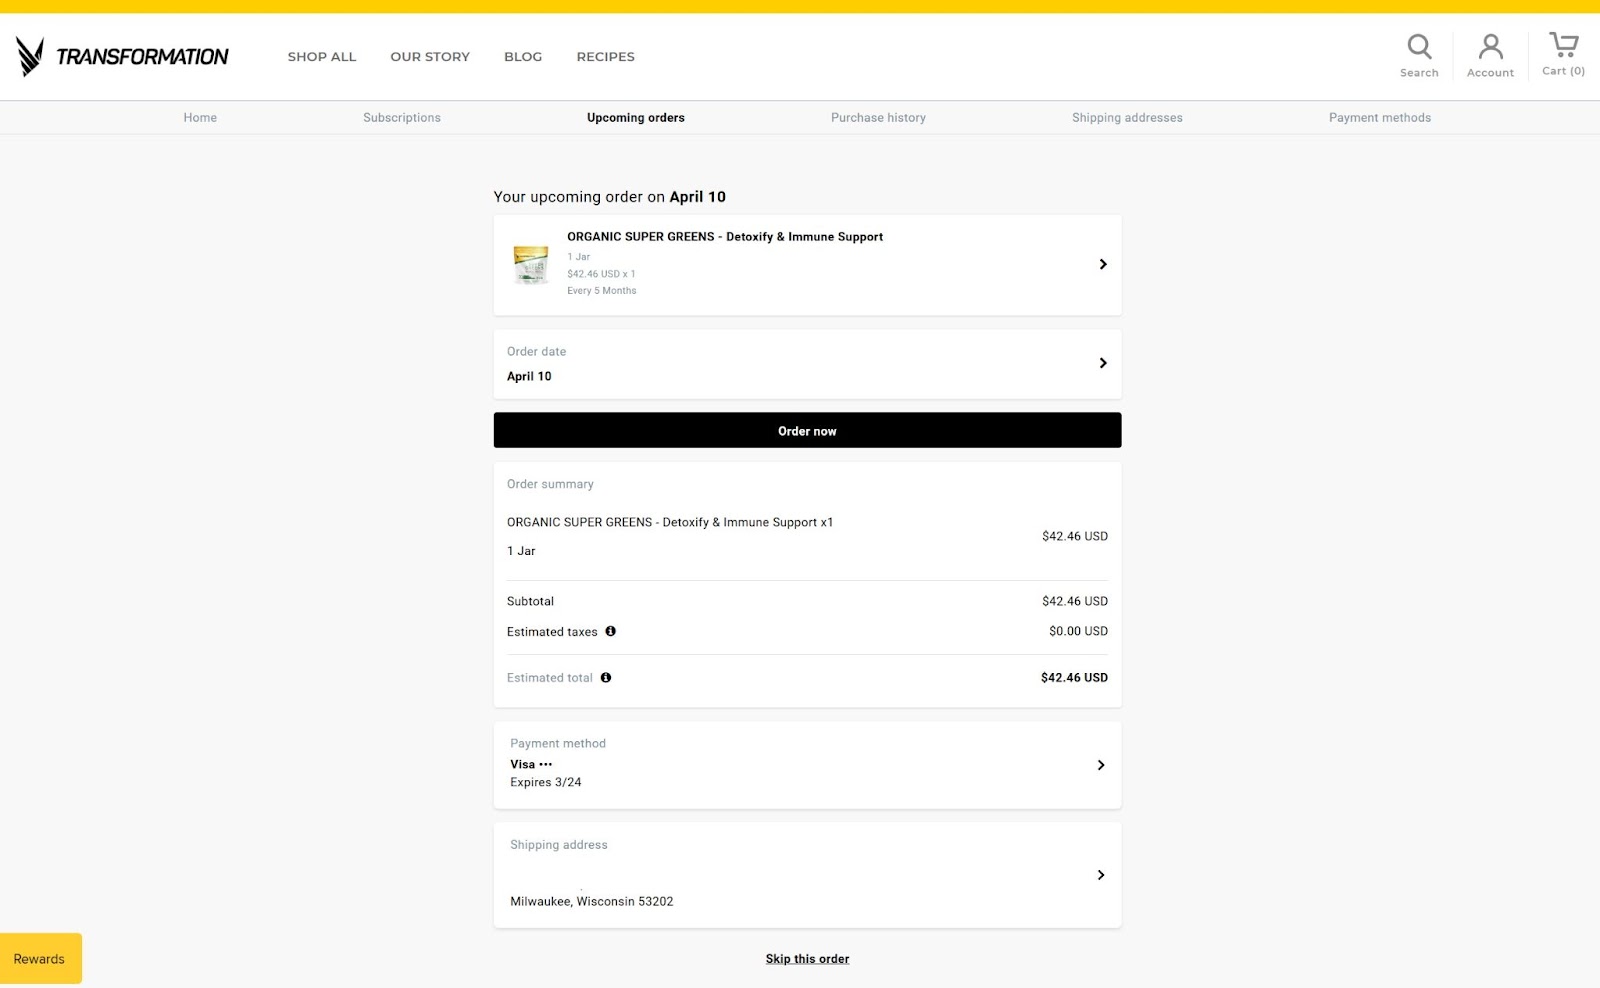Expand the Shipping address chevron
1600x988 pixels.
1101,875
